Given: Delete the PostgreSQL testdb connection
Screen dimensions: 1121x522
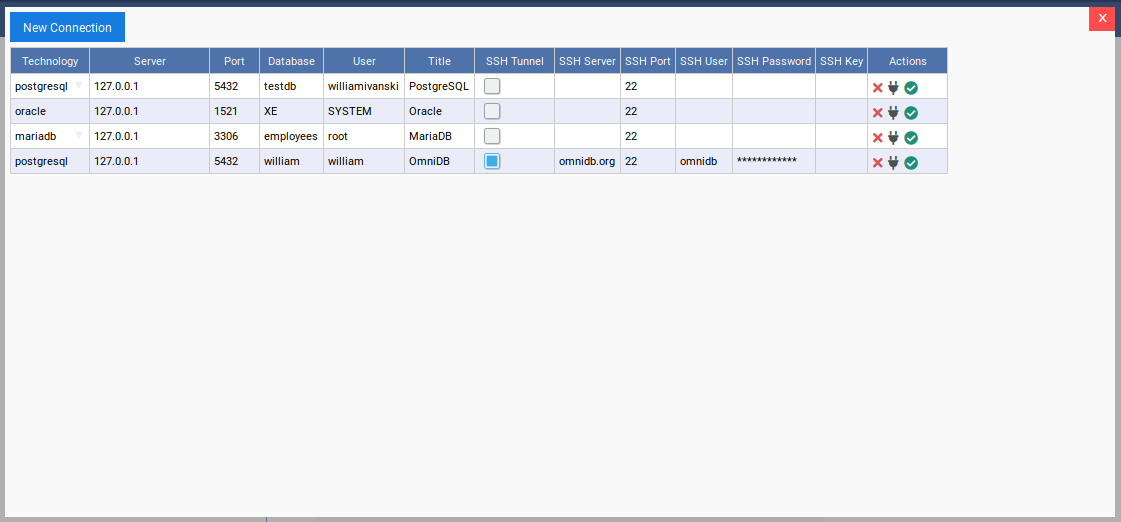Looking at the screenshot, I should tap(877, 87).
